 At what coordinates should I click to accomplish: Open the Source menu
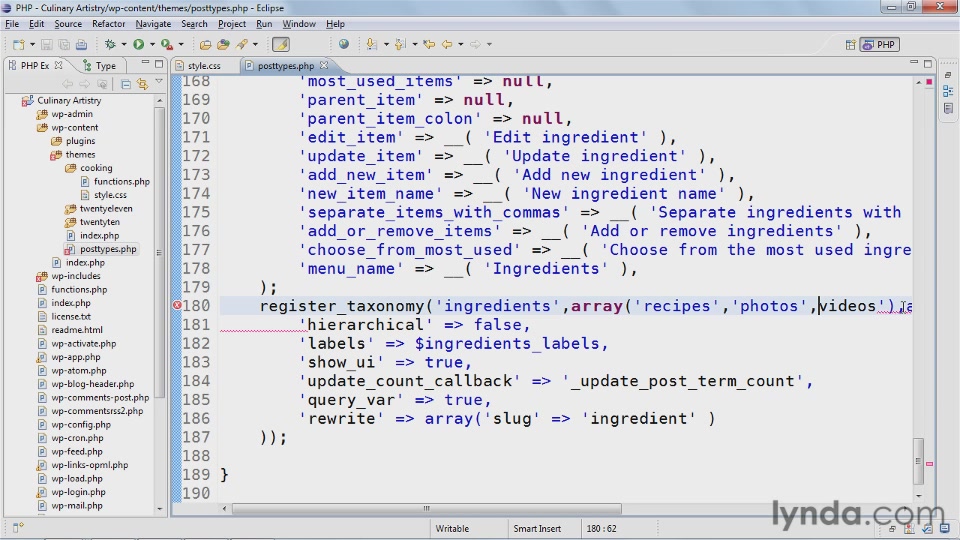coord(68,24)
